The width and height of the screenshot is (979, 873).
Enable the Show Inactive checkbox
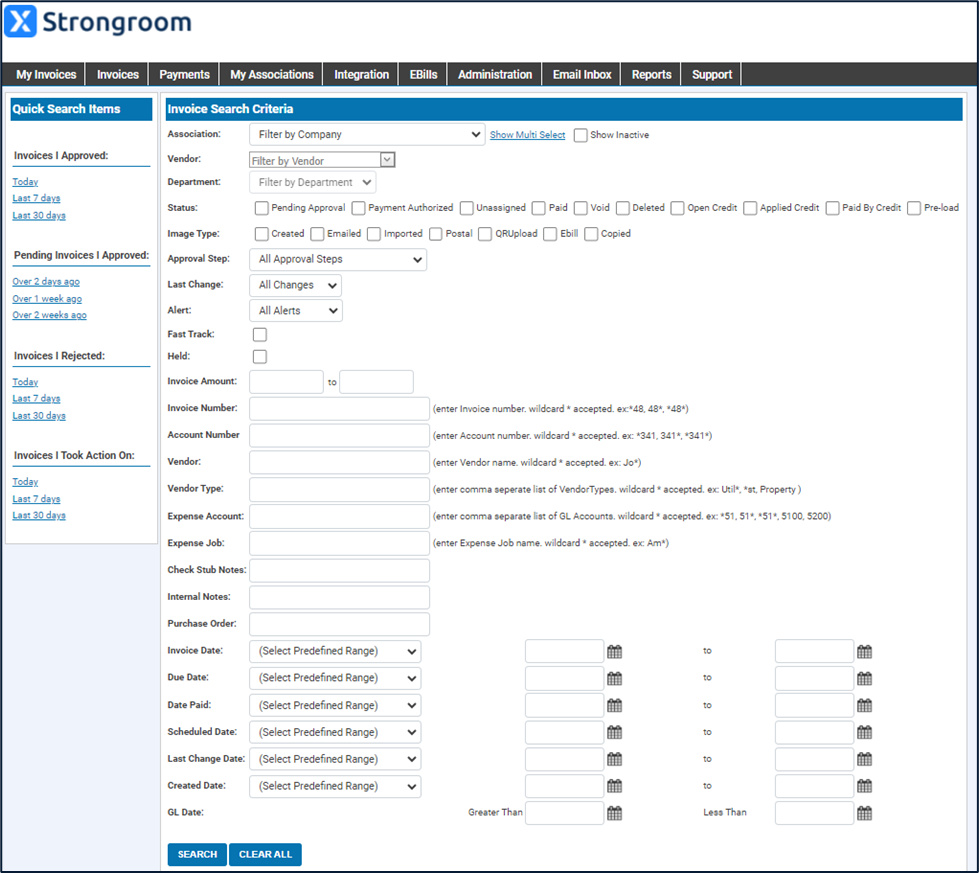581,135
